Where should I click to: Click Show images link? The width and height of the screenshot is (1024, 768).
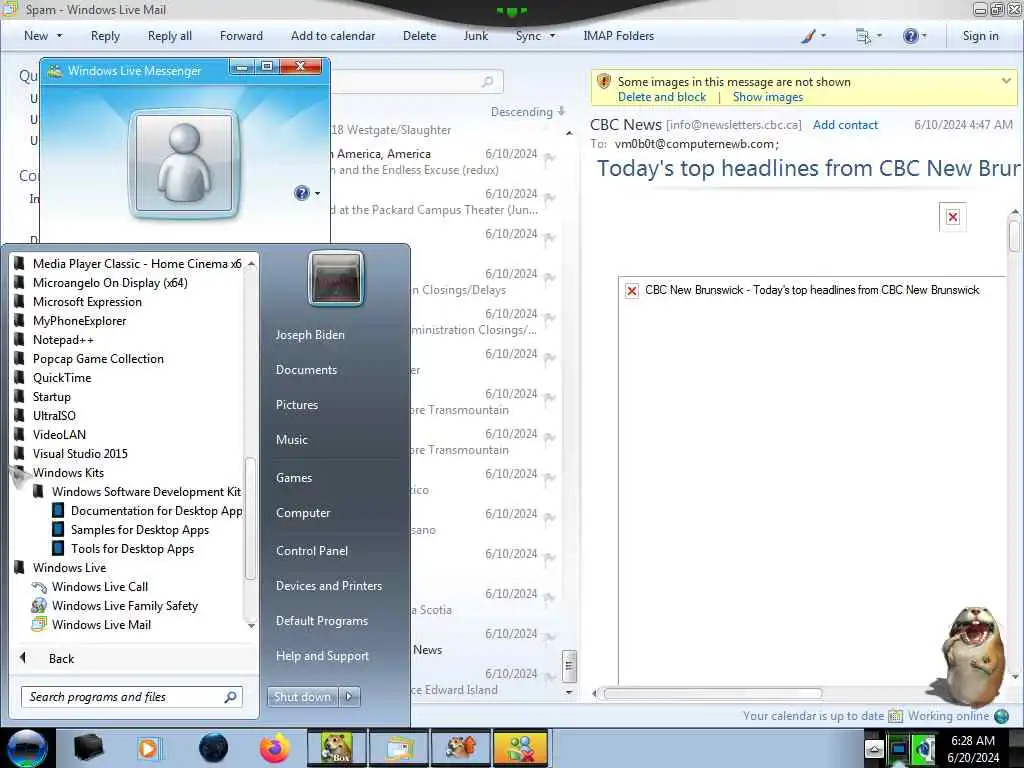coord(767,97)
